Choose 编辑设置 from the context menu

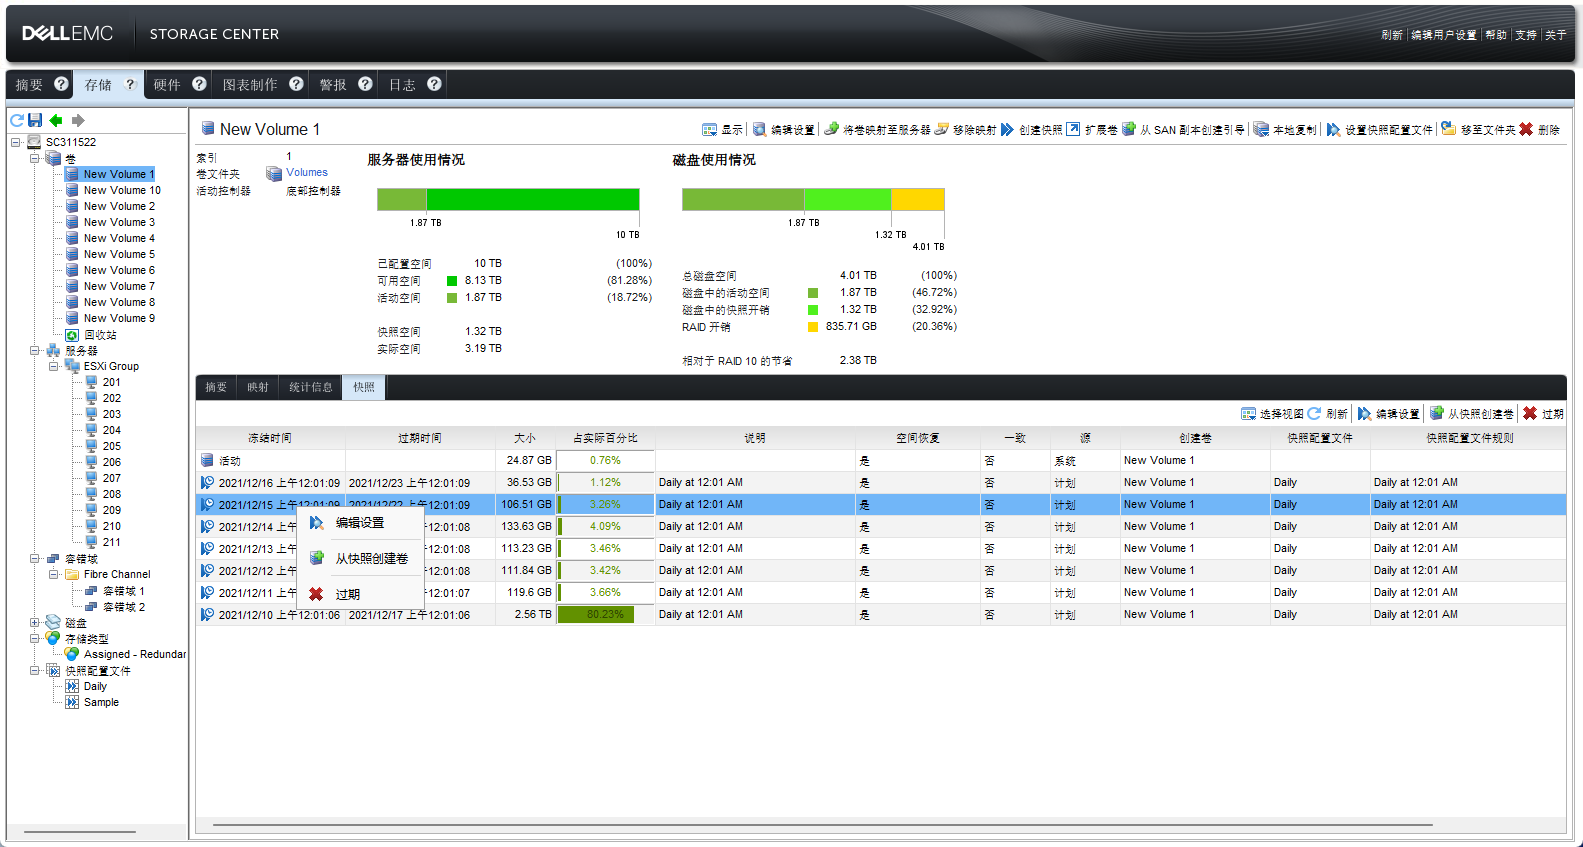pos(361,523)
